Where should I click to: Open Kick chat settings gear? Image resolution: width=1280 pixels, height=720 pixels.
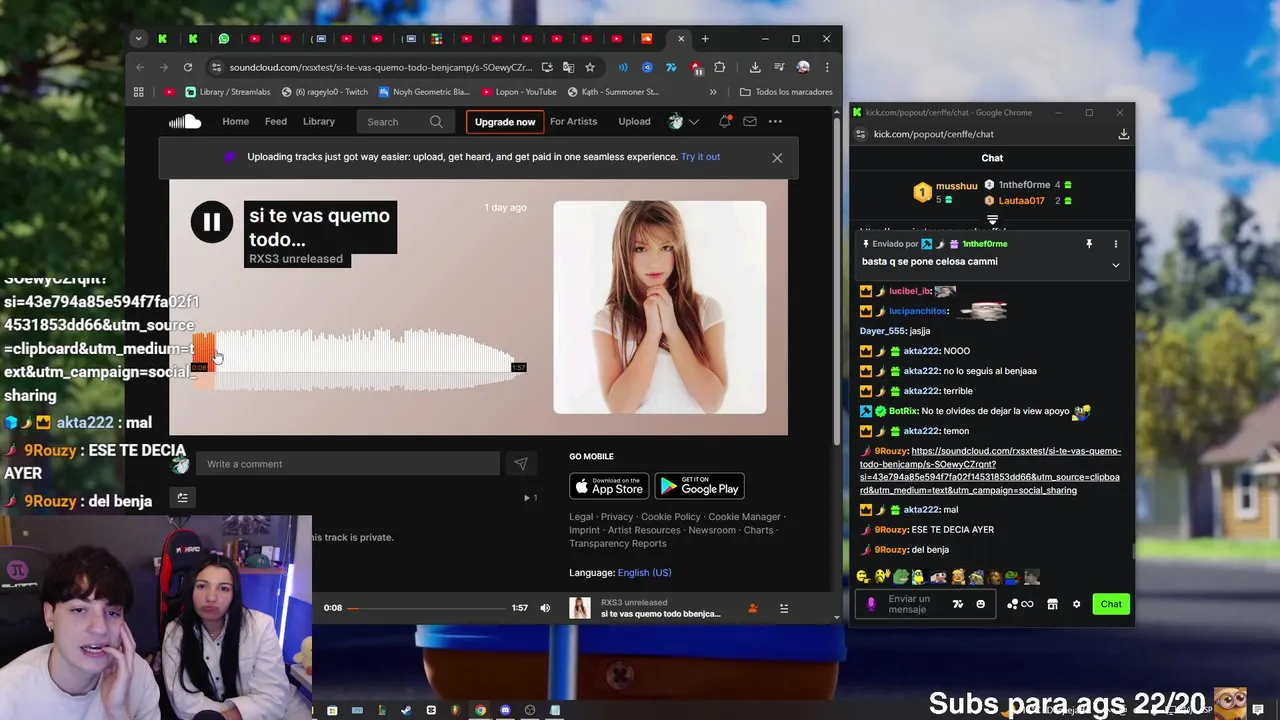pos(1076,604)
